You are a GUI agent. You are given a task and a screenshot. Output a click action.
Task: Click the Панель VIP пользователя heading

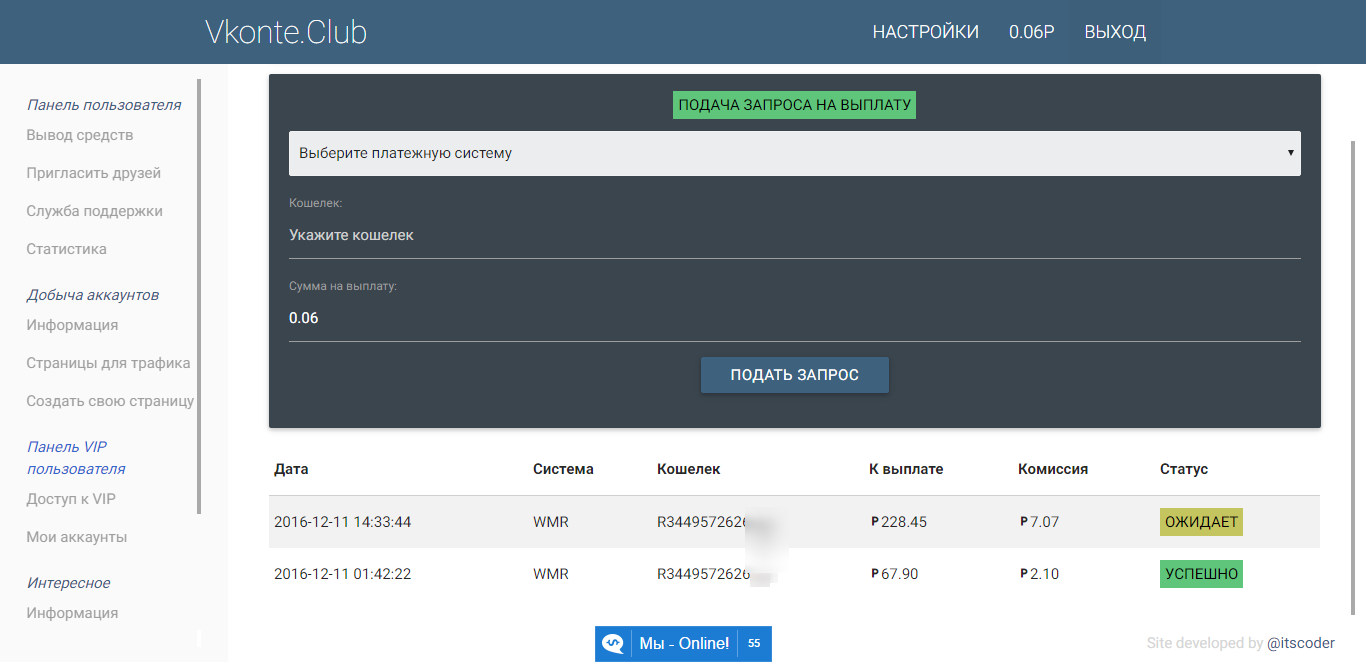click(76, 458)
